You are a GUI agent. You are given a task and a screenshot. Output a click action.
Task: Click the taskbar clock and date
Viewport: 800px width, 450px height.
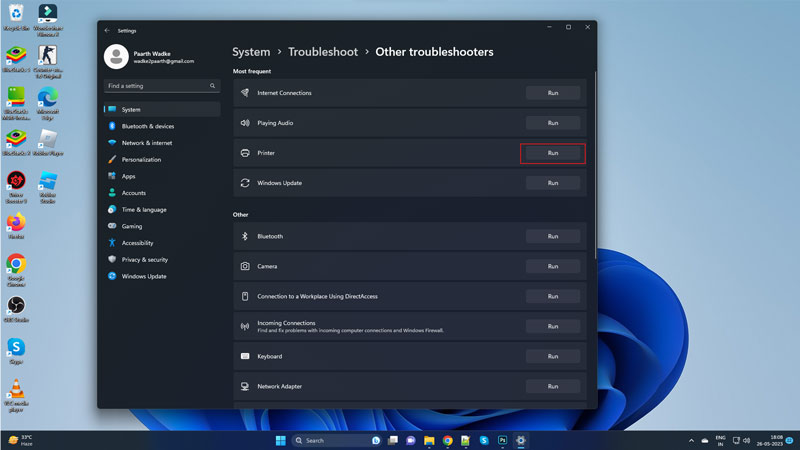point(769,440)
